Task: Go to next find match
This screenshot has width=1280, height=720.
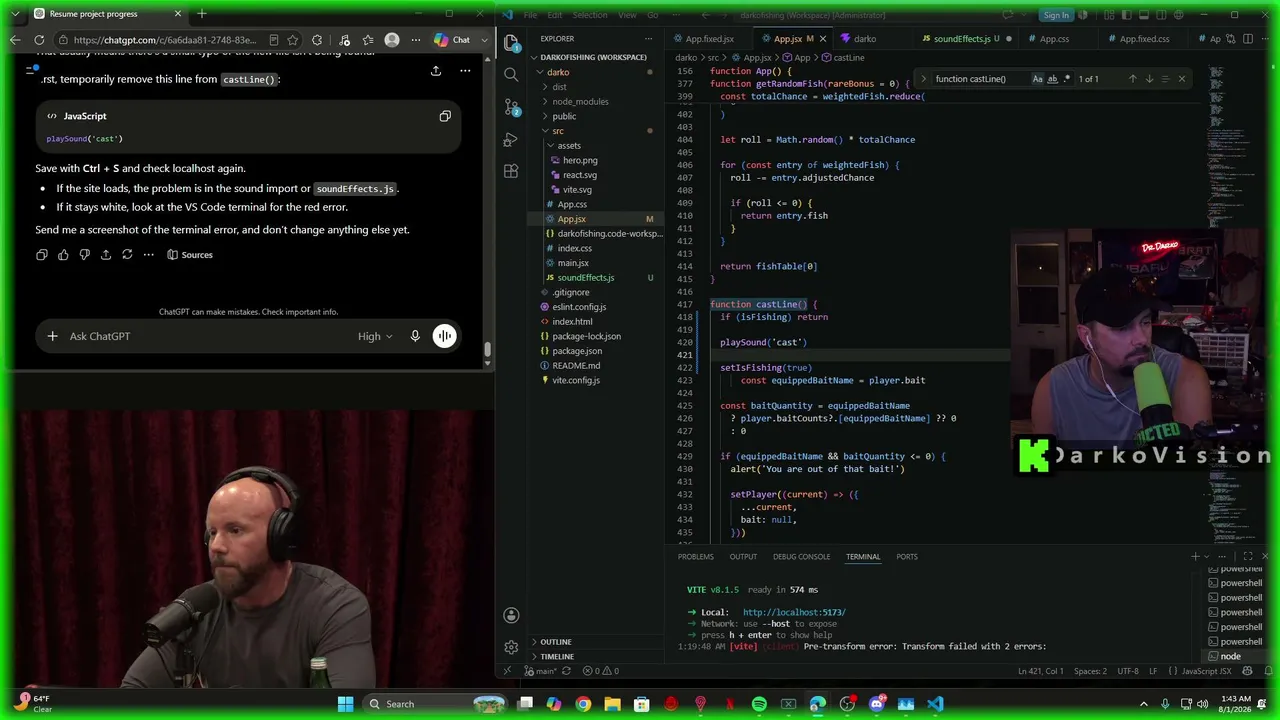Action: coord(1149,79)
